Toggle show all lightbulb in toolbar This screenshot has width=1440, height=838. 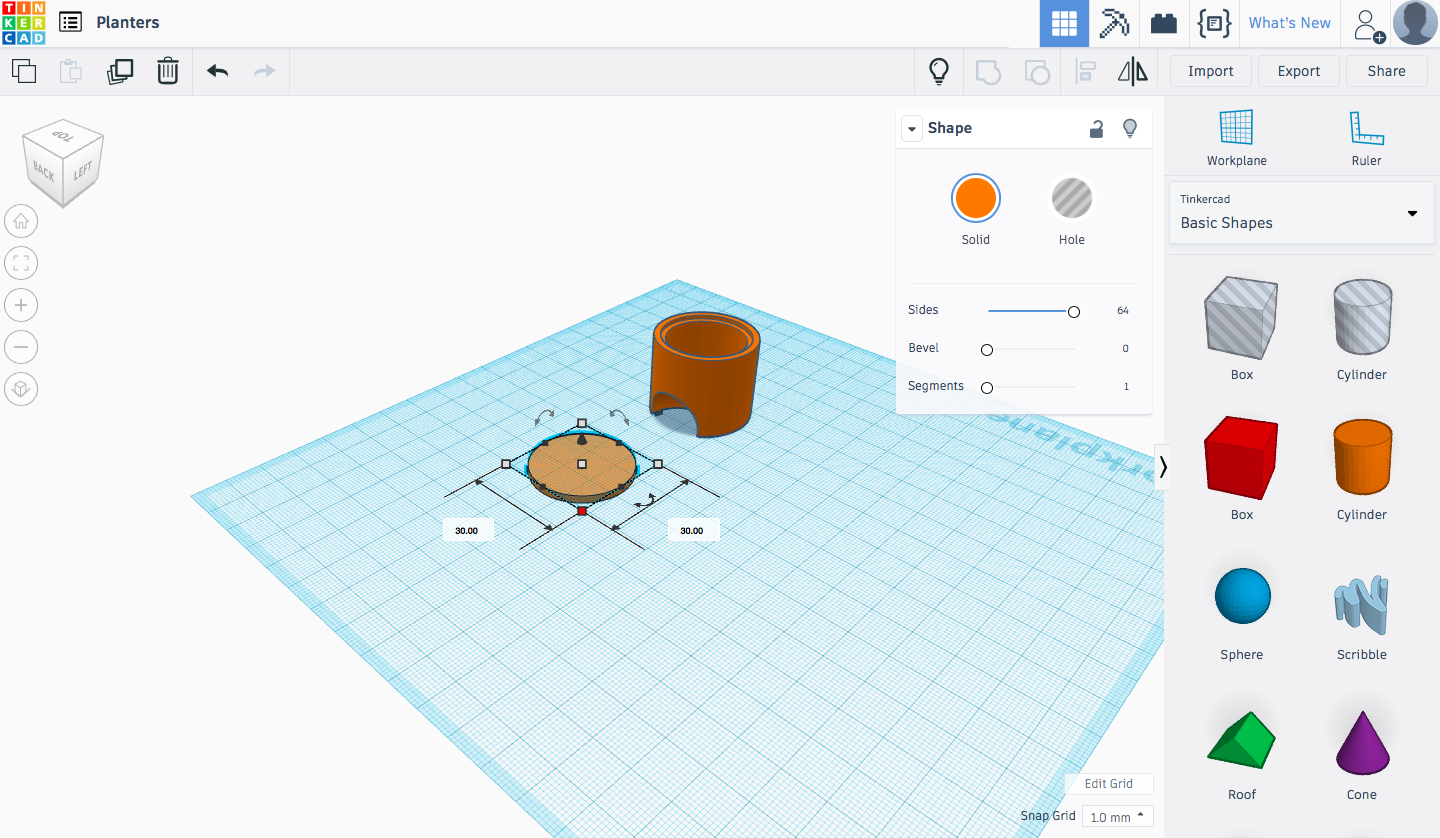938,71
